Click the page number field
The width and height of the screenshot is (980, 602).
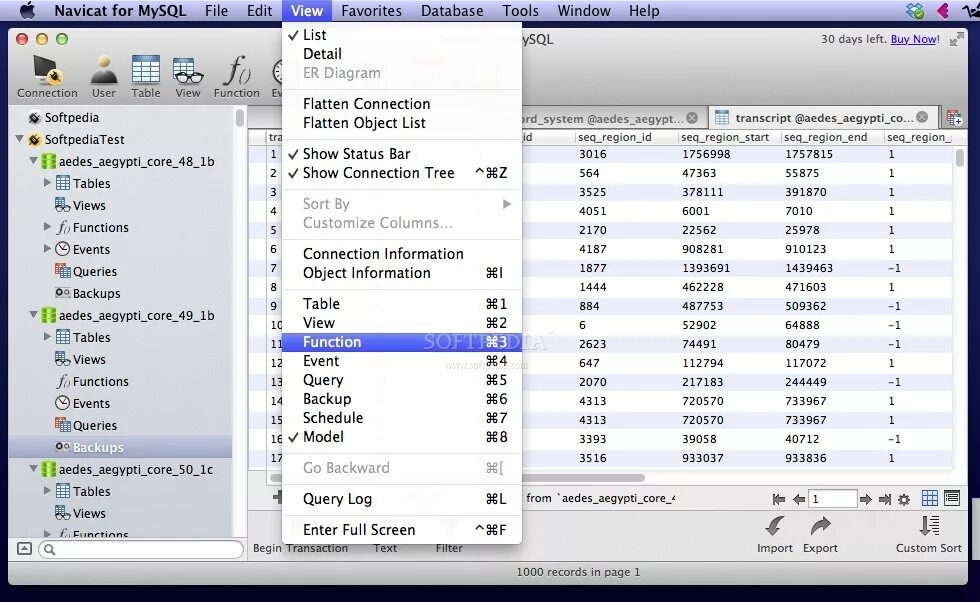tap(832, 499)
